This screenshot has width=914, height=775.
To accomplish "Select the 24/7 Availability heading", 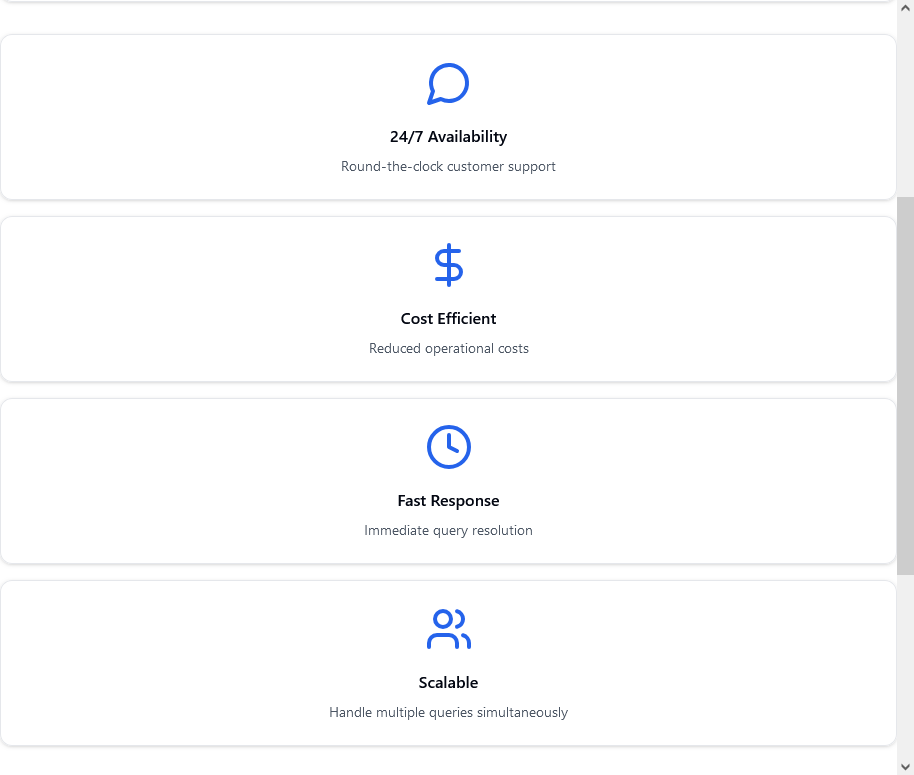I will click(x=448, y=137).
